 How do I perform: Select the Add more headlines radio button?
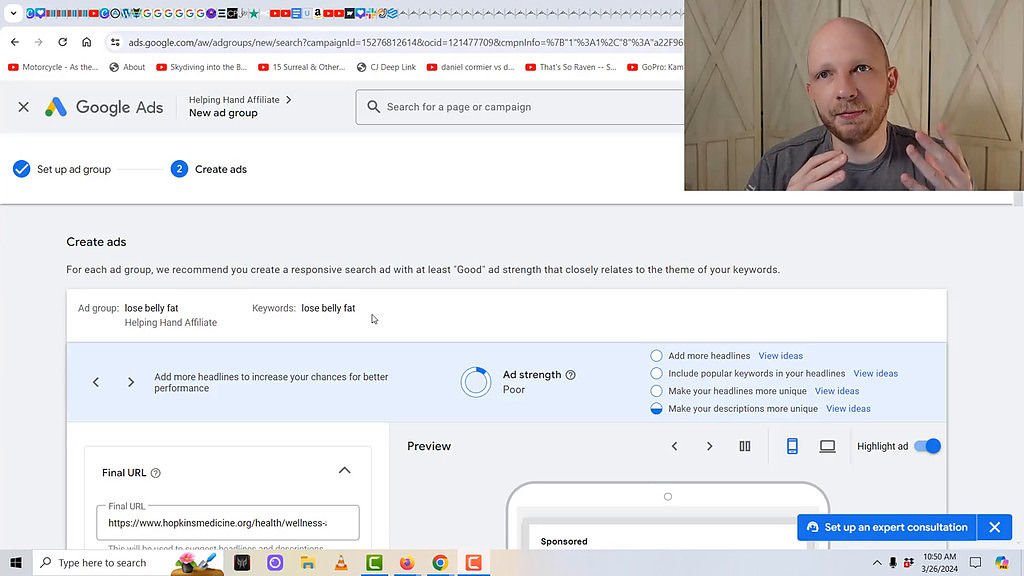655,355
